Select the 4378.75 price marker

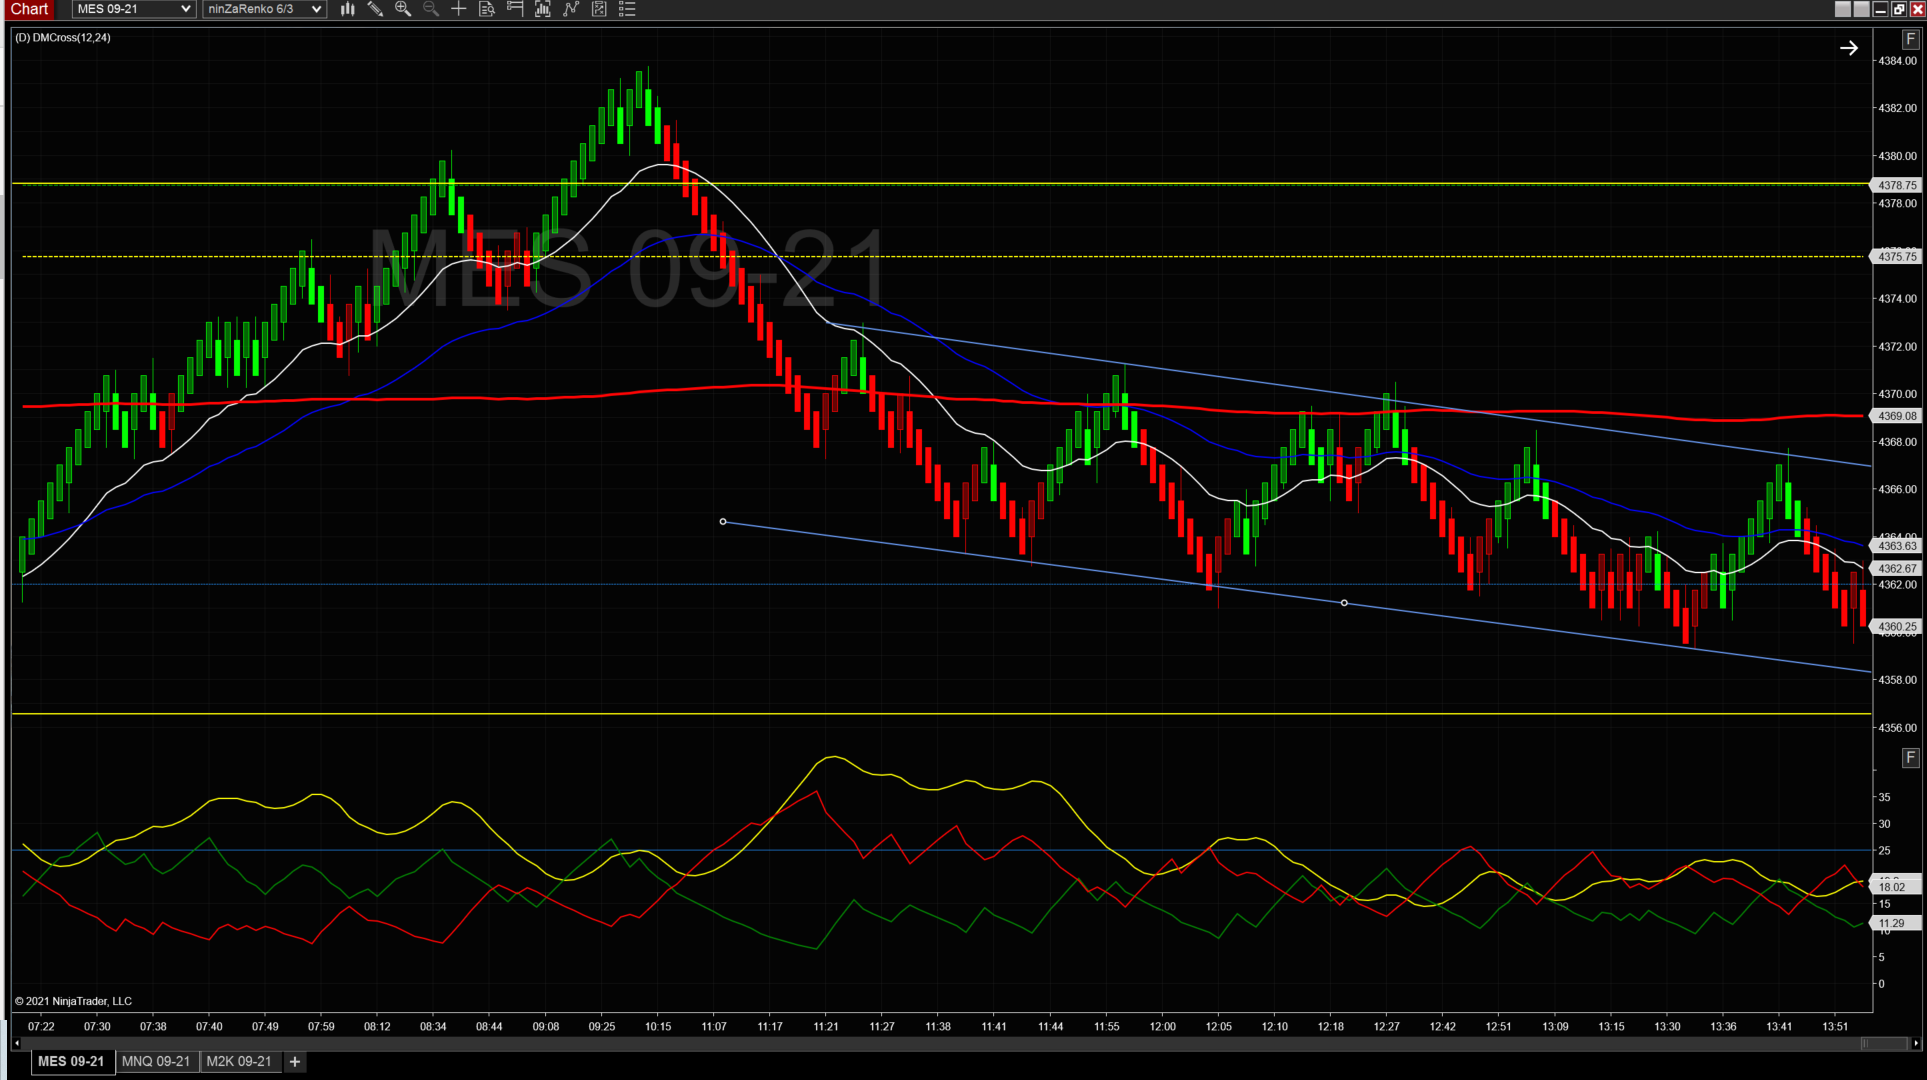[1896, 185]
